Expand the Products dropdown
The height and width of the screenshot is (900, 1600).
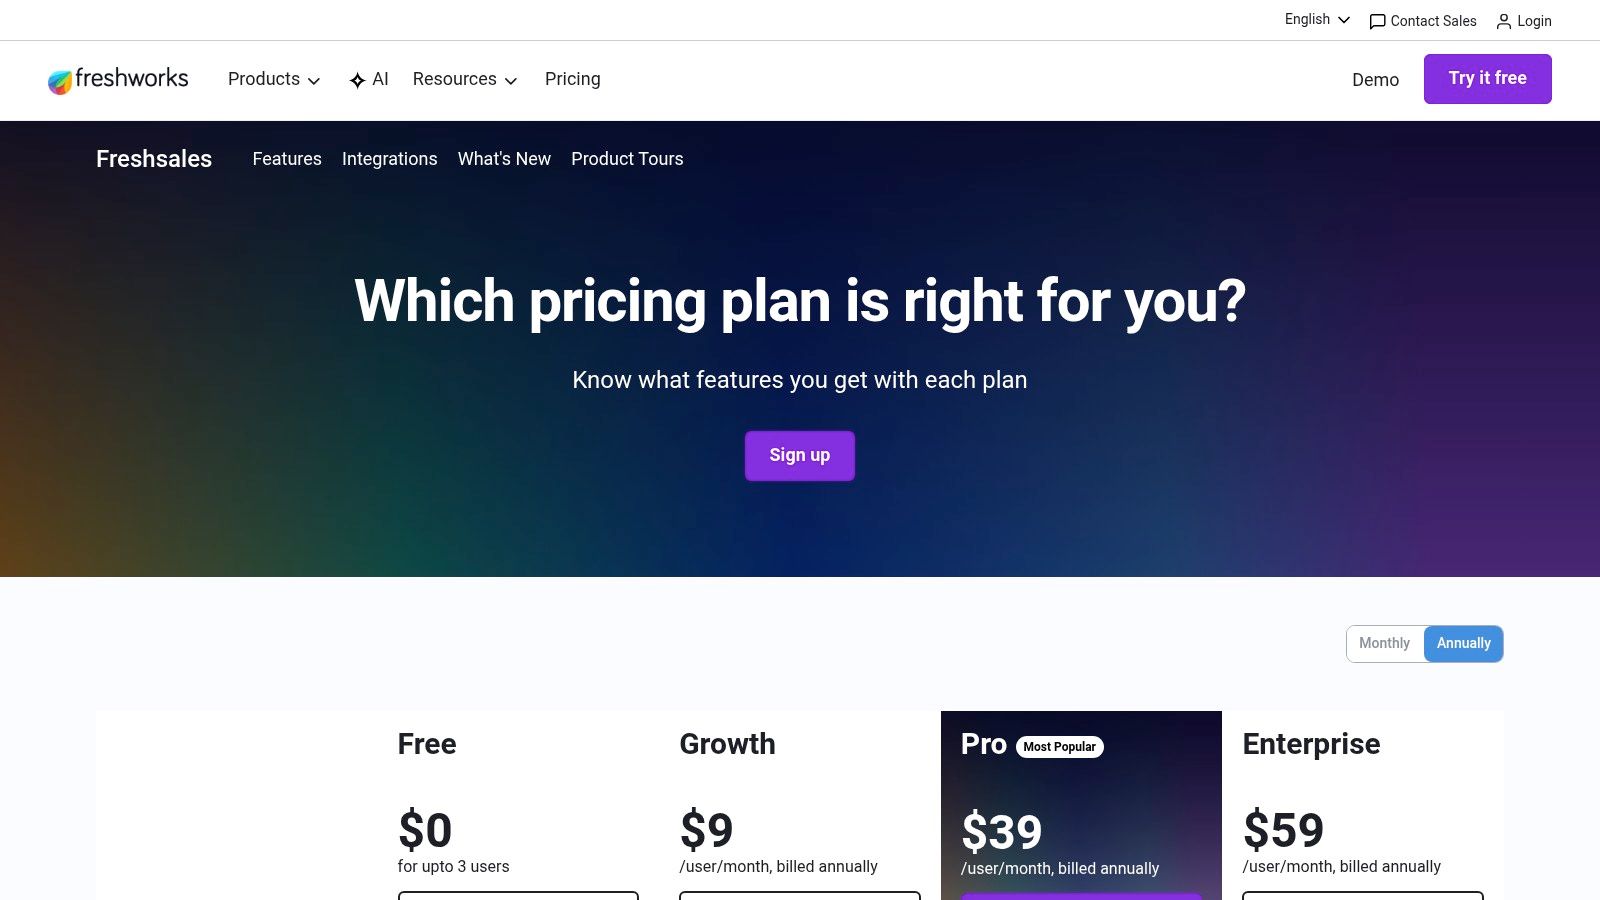pyautogui.click(x=273, y=79)
